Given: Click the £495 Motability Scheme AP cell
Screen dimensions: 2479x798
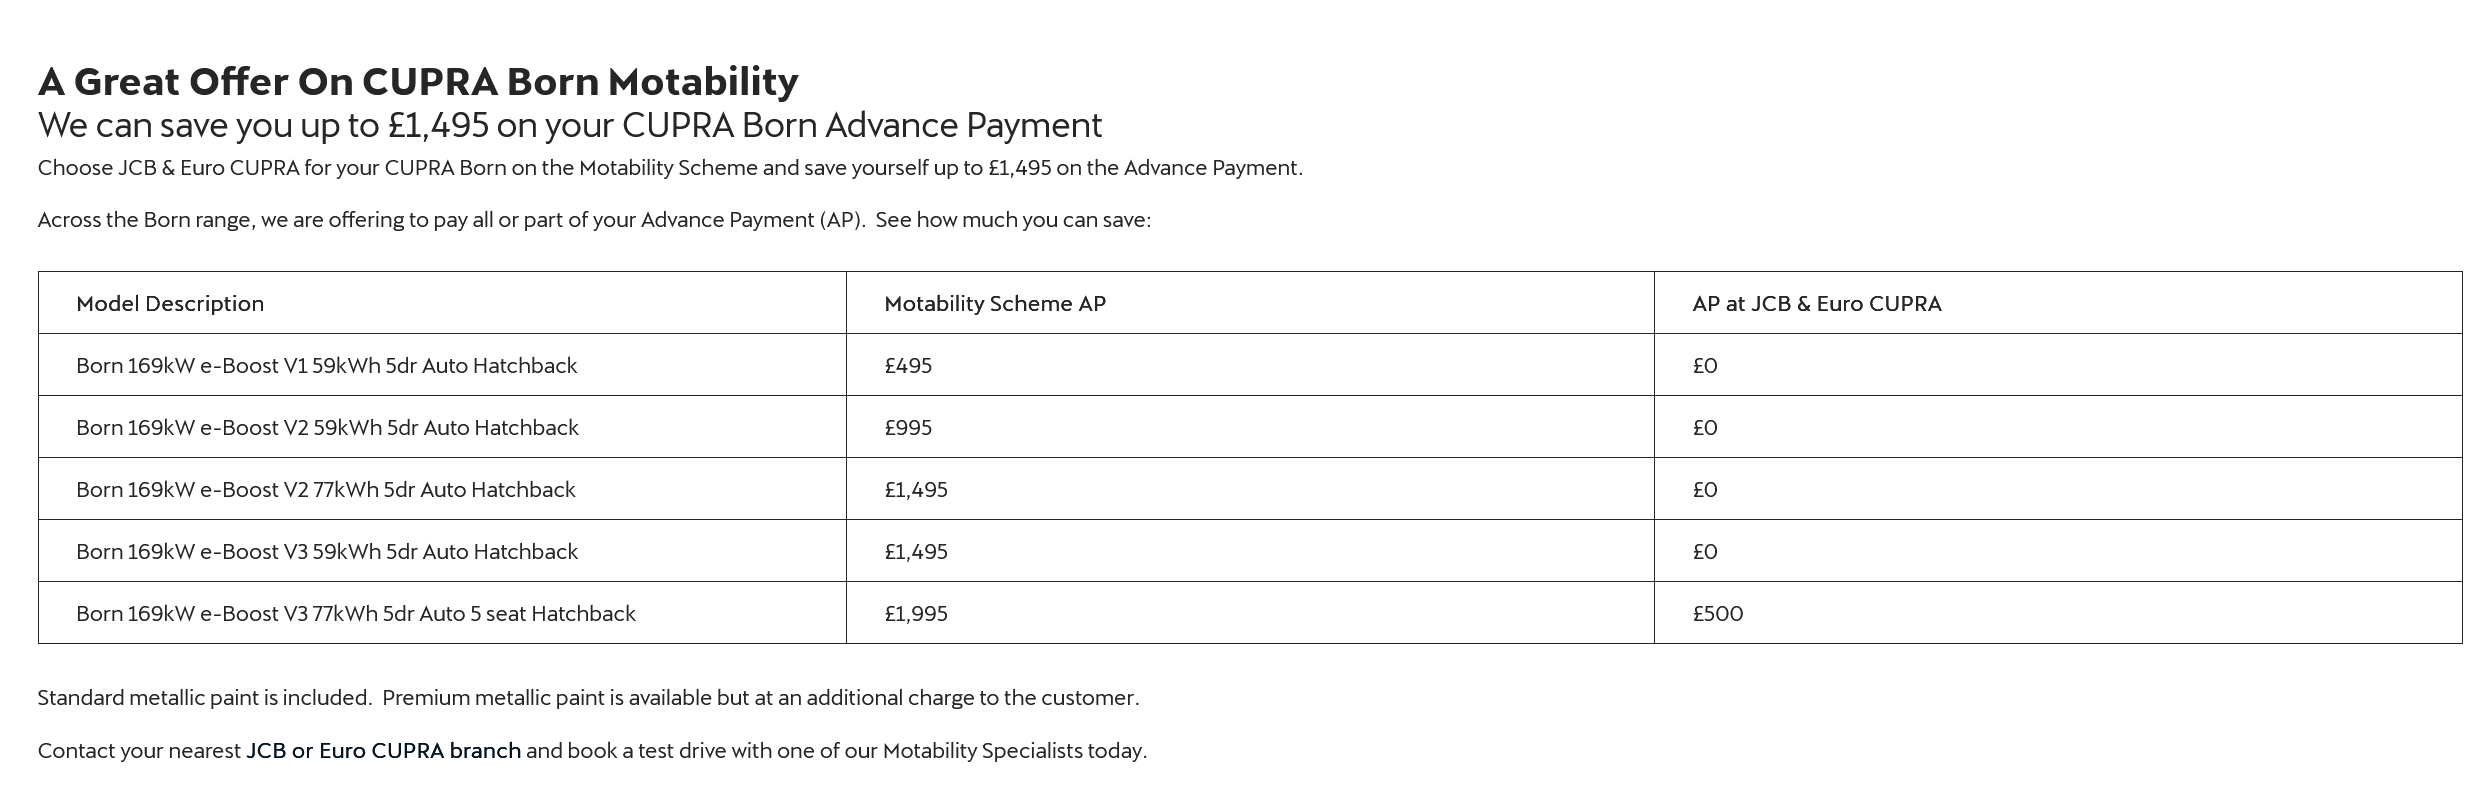Looking at the screenshot, I should point(908,366).
